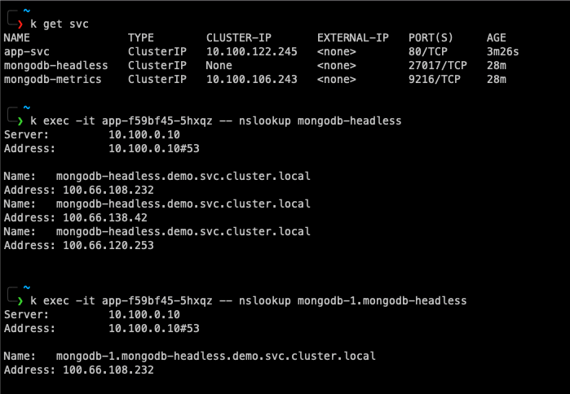Click the resolved address 100.66.138.42

(105, 218)
